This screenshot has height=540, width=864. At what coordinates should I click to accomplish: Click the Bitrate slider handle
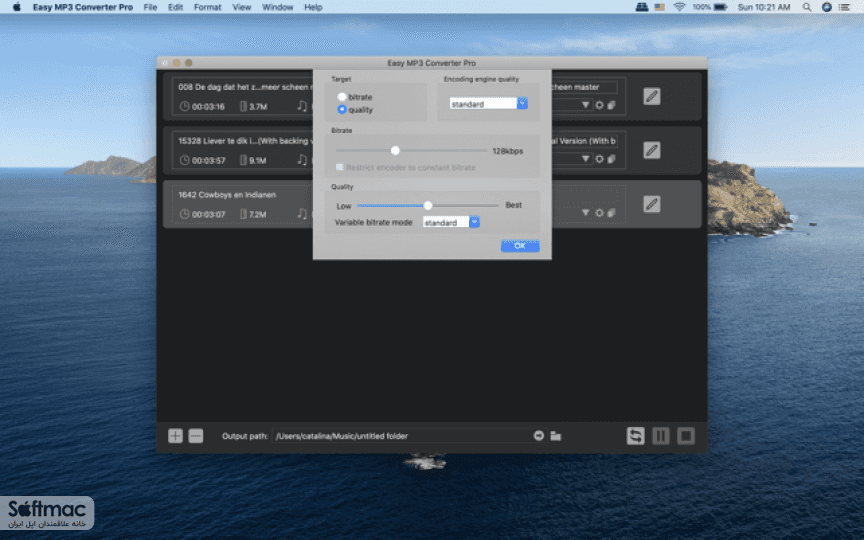(x=395, y=150)
